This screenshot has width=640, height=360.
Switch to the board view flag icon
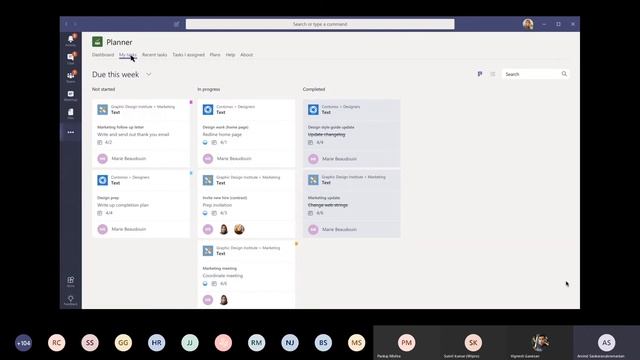pyautogui.click(x=480, y=74)
